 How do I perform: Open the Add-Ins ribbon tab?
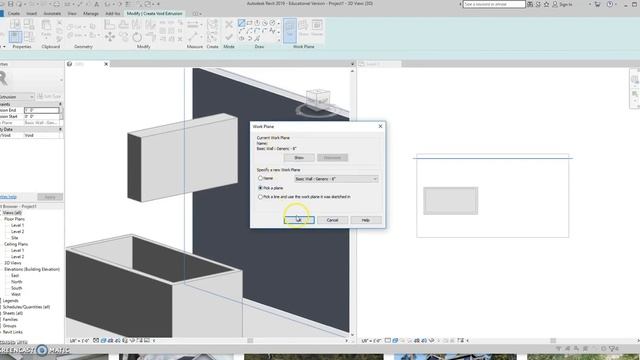coord(113,13)
